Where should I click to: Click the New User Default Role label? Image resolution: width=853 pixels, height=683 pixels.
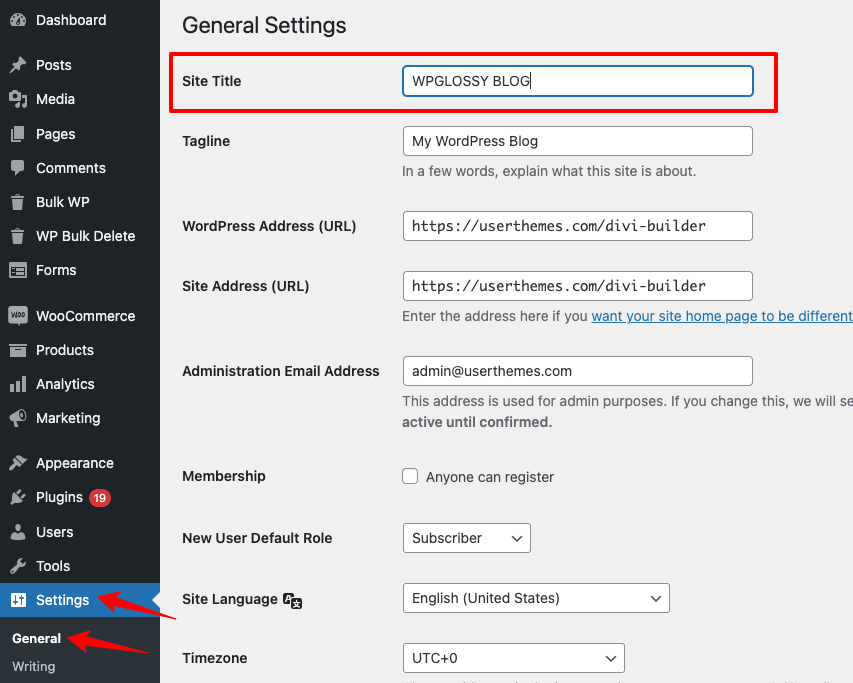click(257, 538)
